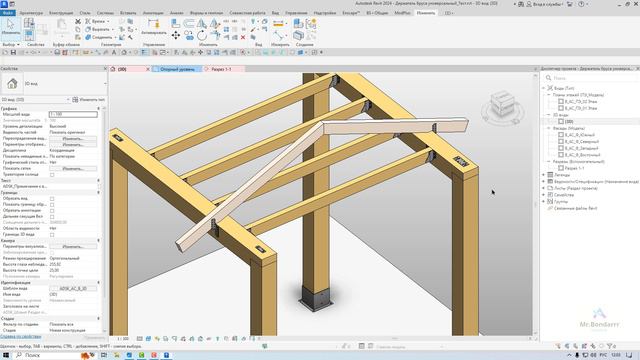Click Изменить button for Переопределения видимости
Image resolution: width=640 pixels, height=360 pixels.
pyautogui.click(x=73, y=139)
